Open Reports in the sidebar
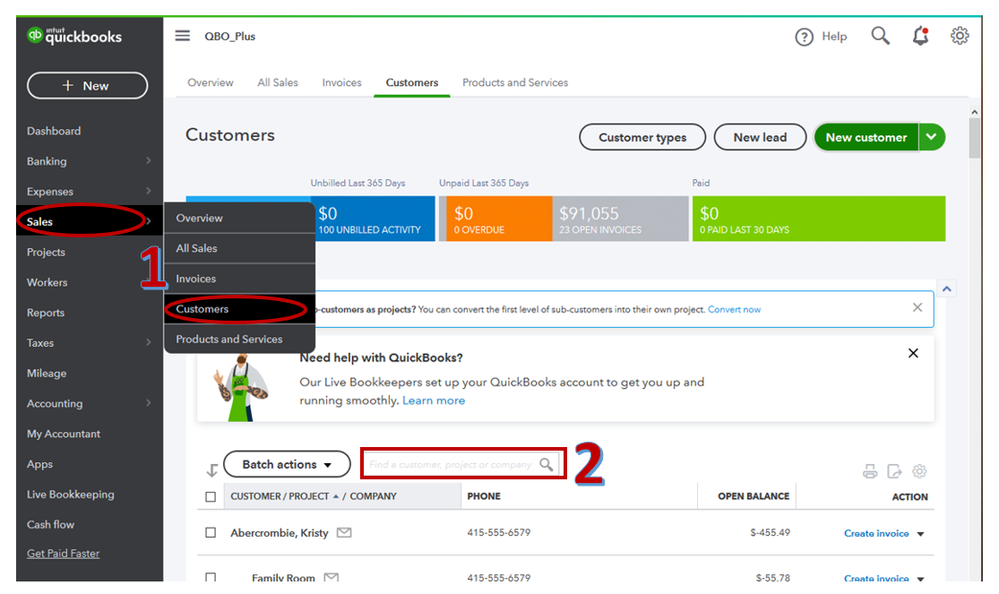Image resolution: width=999 pixels, height=594 pixels. [x=45, y=312]
